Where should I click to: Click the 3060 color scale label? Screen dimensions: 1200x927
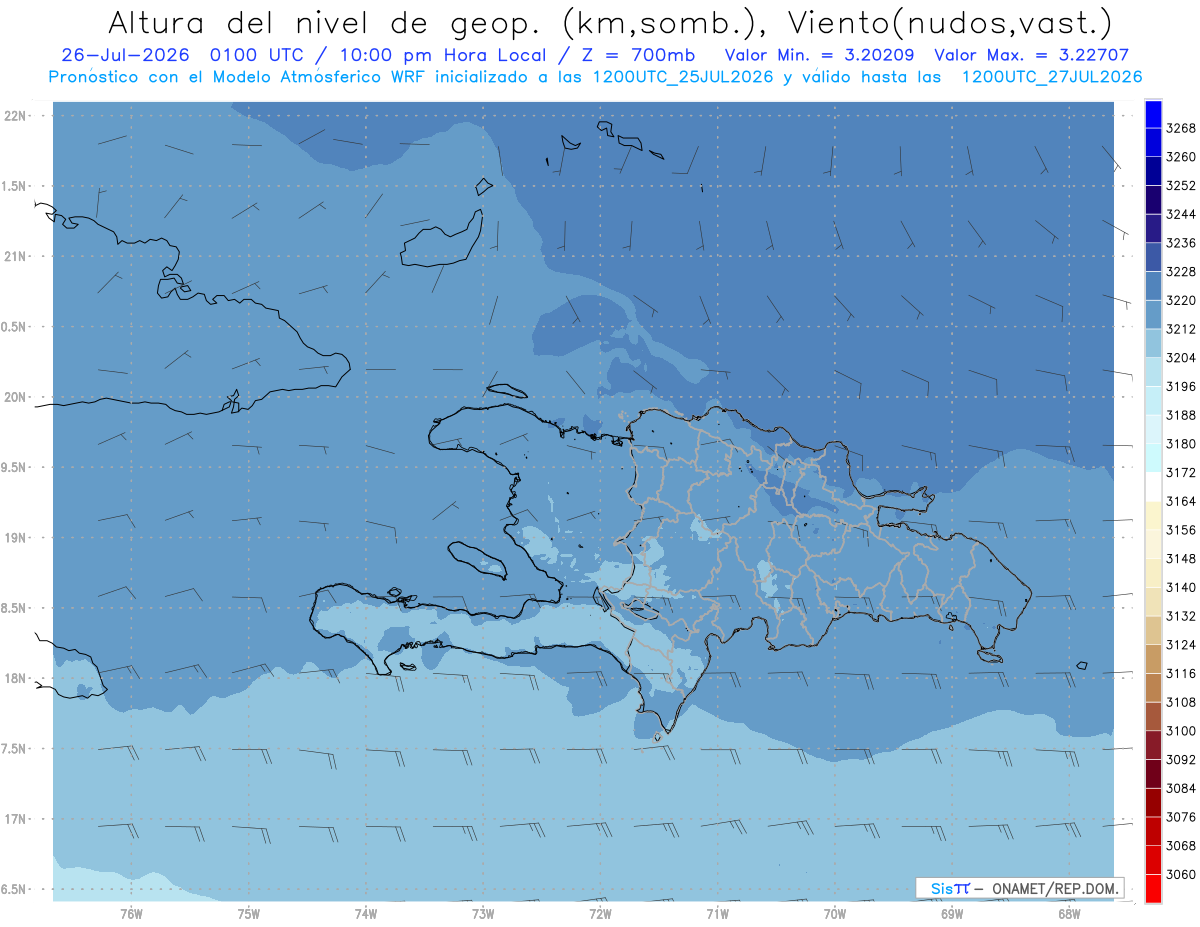[x=1181, y=874]
